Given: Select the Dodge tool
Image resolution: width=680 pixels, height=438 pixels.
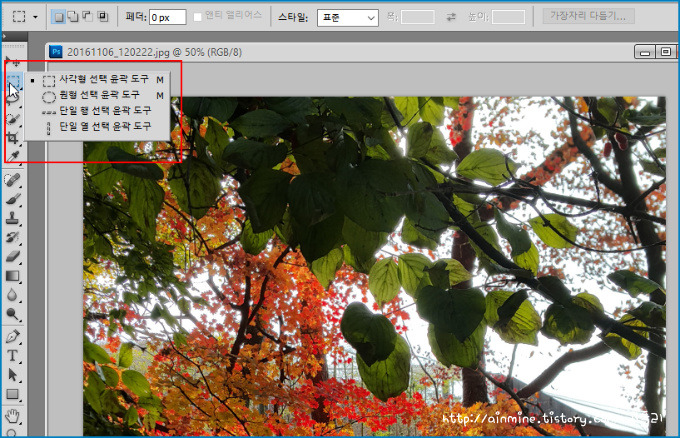Looking at the screenshot, I should [x=13, y=314].
